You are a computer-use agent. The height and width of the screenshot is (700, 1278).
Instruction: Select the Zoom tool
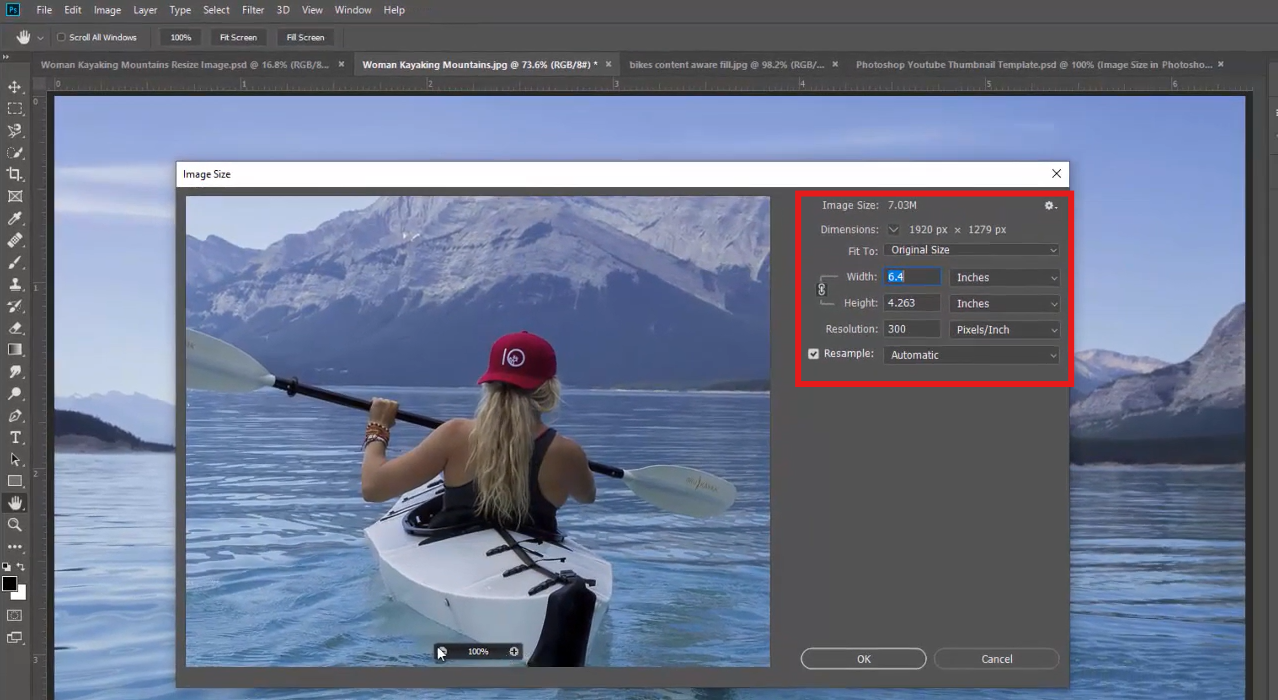(15, 525)
